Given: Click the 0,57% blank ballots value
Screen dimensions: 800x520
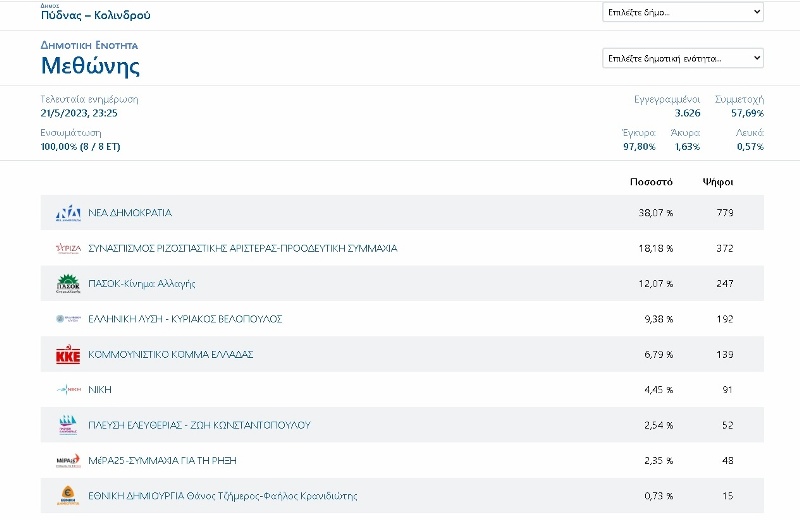Looking at the screenshot, I should pyautogui.click(x=750, y=147).
